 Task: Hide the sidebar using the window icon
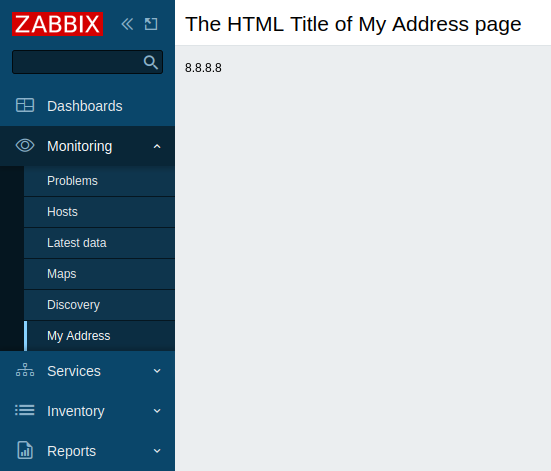point(151,24)
